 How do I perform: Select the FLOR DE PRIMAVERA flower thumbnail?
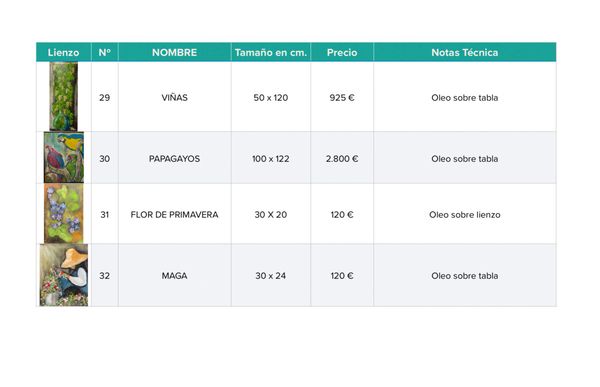coord(64,213)
